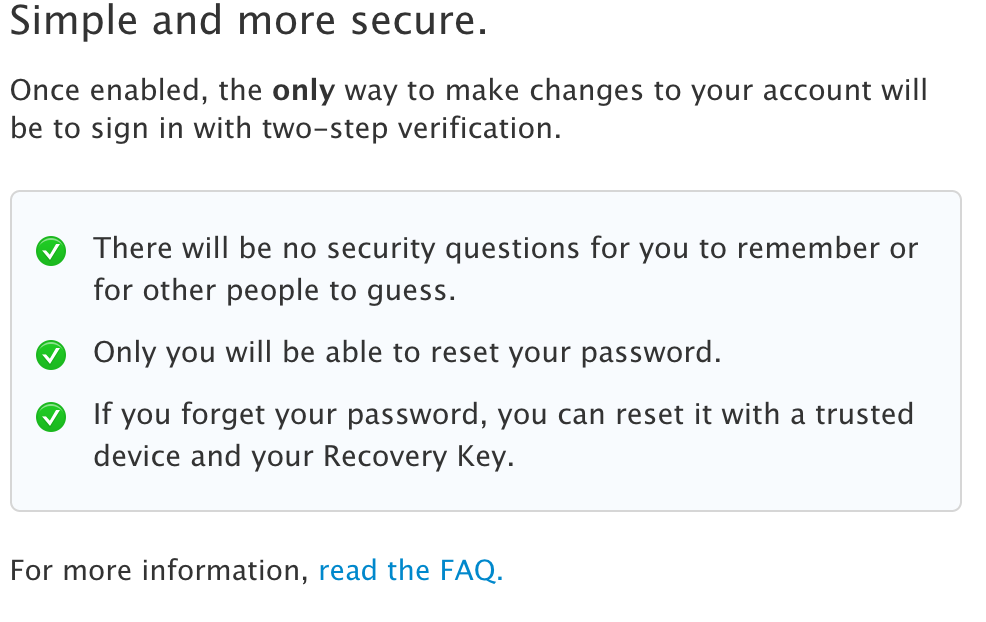The width and height of the screenshot is (986, 622).
Task: Click the For more information text
Action: click(158, 571)
